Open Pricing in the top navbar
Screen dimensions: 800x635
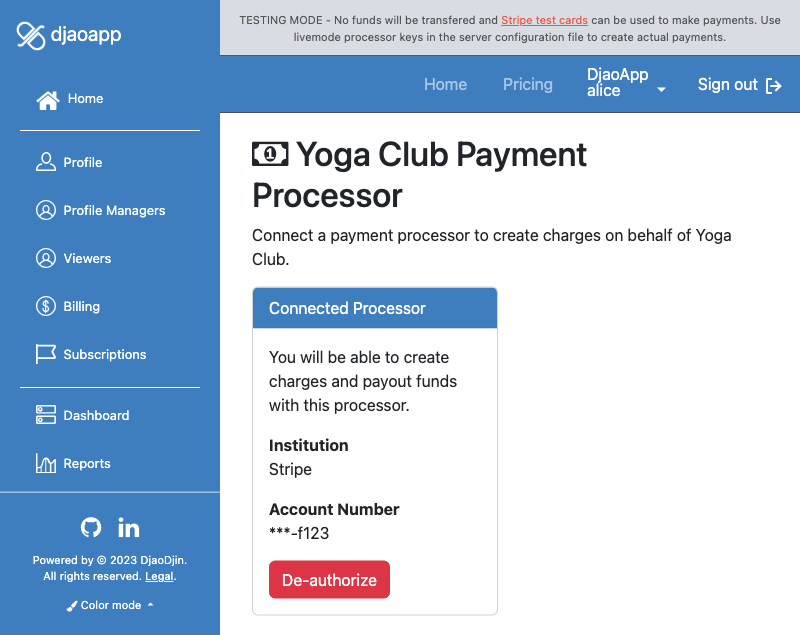(x=528, y=84)
